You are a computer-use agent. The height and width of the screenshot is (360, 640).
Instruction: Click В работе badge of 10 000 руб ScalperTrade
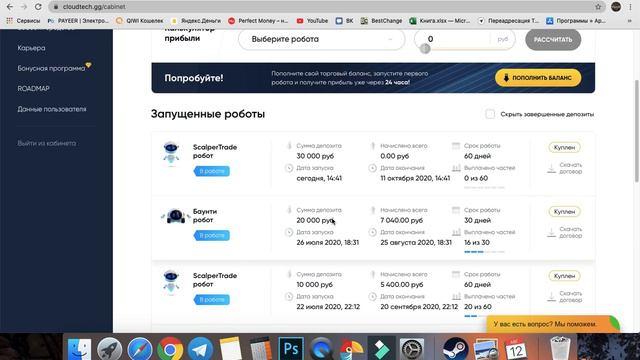pos(211,300)
